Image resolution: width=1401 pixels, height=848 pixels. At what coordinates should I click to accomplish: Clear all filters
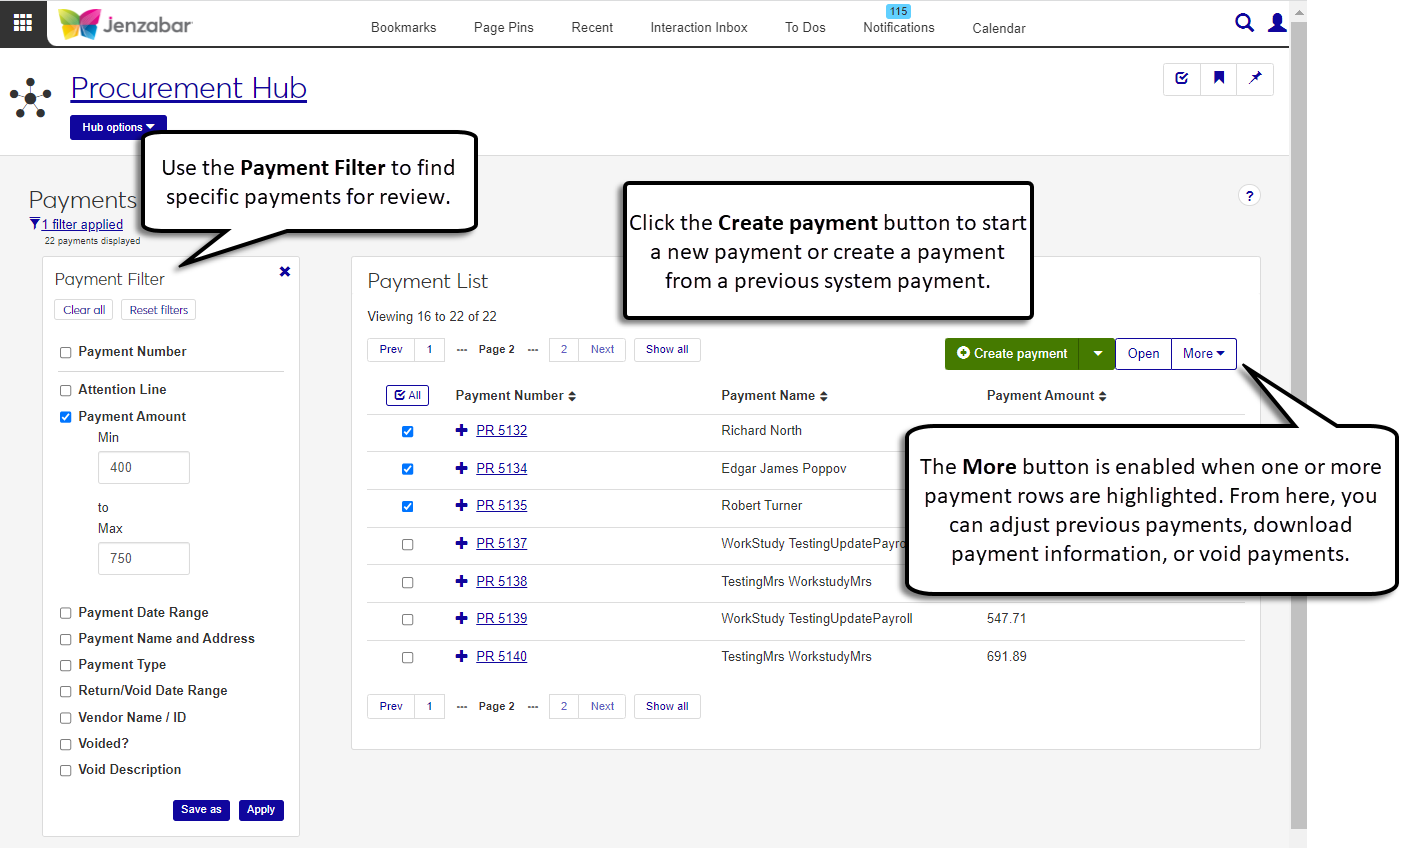tap(84, 310)
